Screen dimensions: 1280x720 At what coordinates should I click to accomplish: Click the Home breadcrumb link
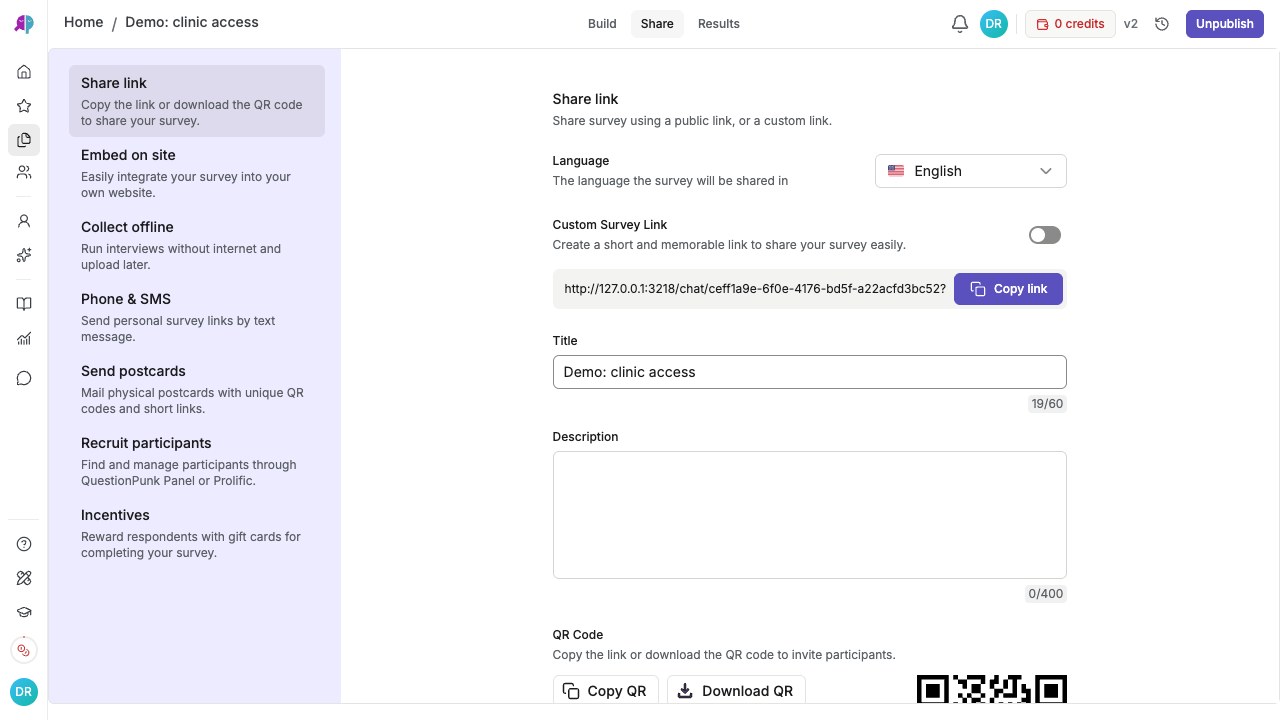tap(84, 22)
